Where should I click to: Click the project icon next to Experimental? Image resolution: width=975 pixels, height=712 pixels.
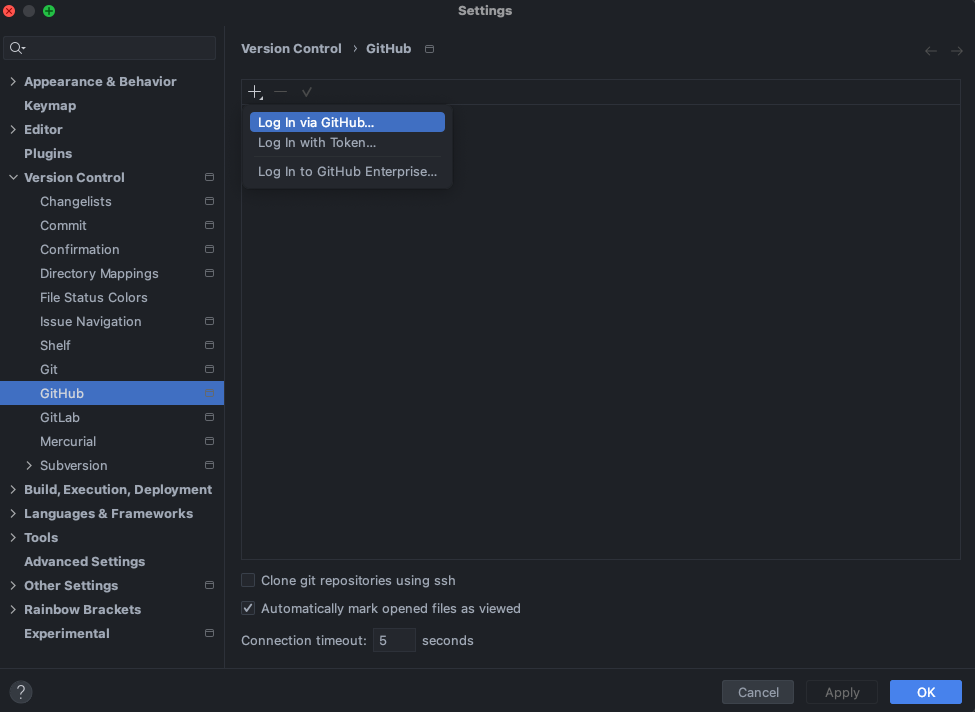(x=210, y=633)
